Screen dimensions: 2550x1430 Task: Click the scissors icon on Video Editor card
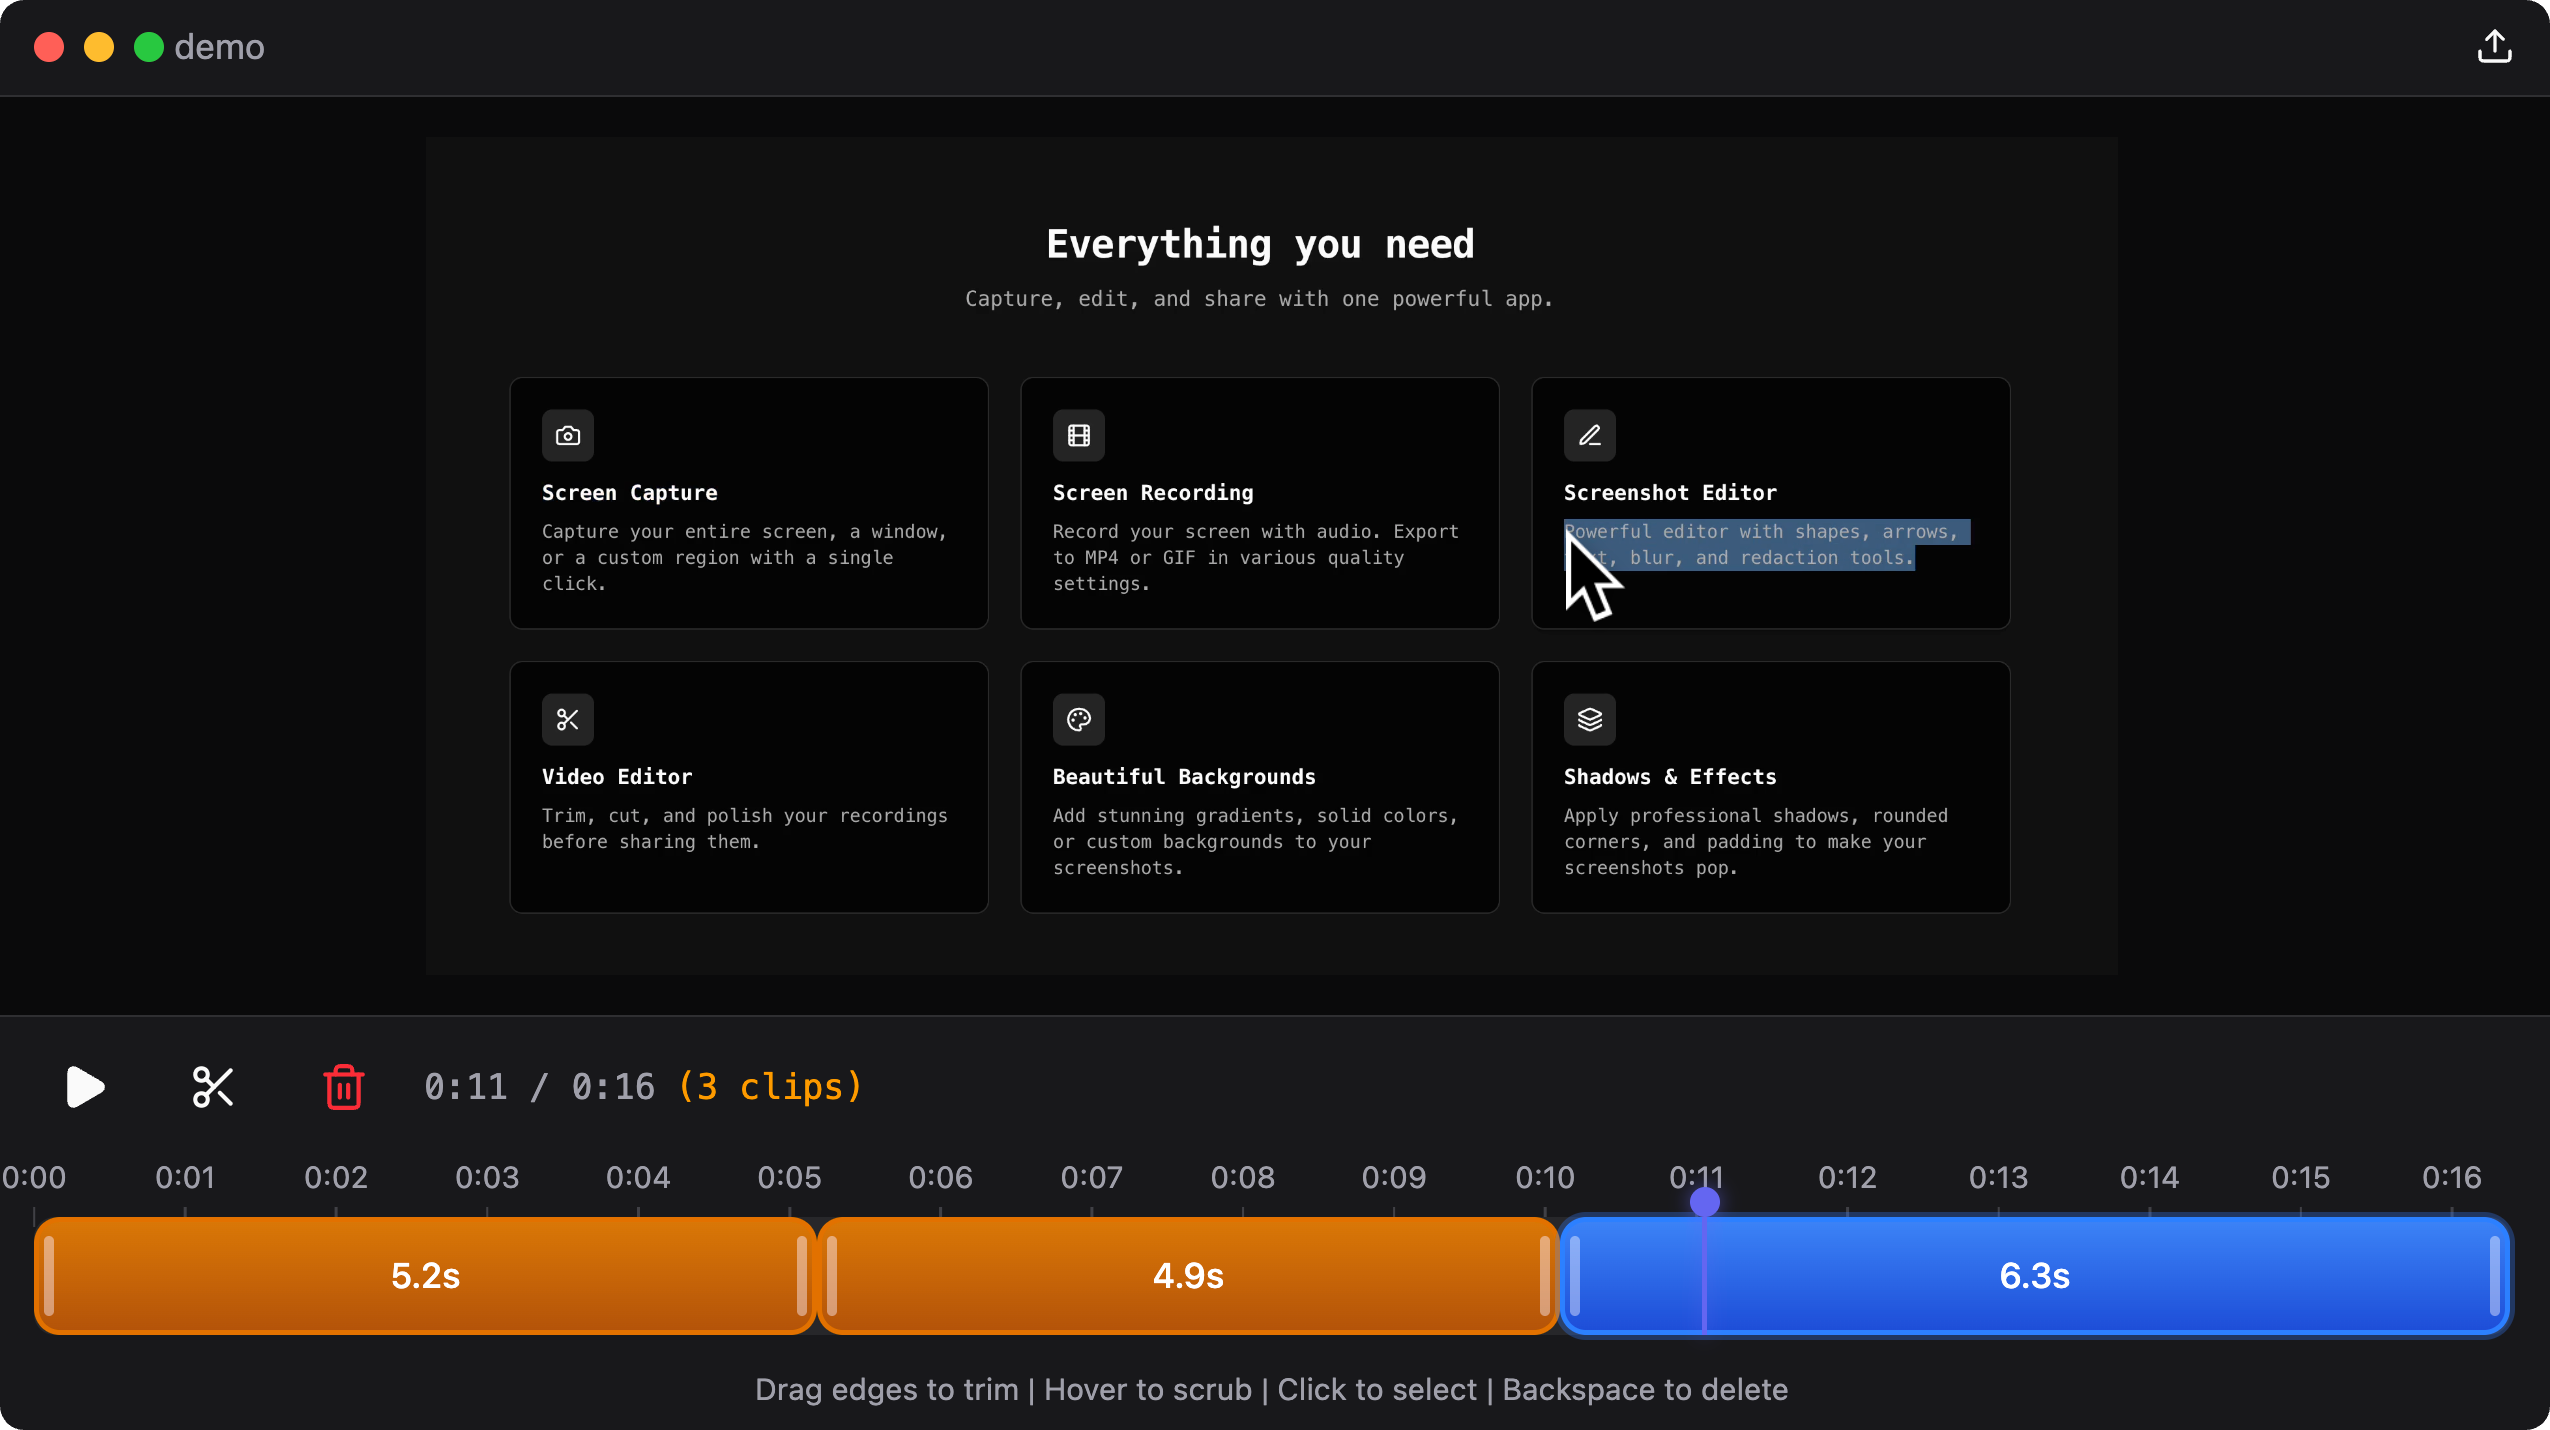point(567,719)
